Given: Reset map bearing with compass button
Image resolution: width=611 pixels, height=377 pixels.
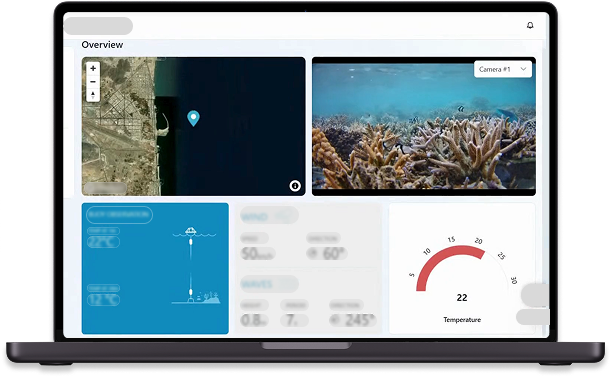Looking at the screenshot, I should 93,95.
